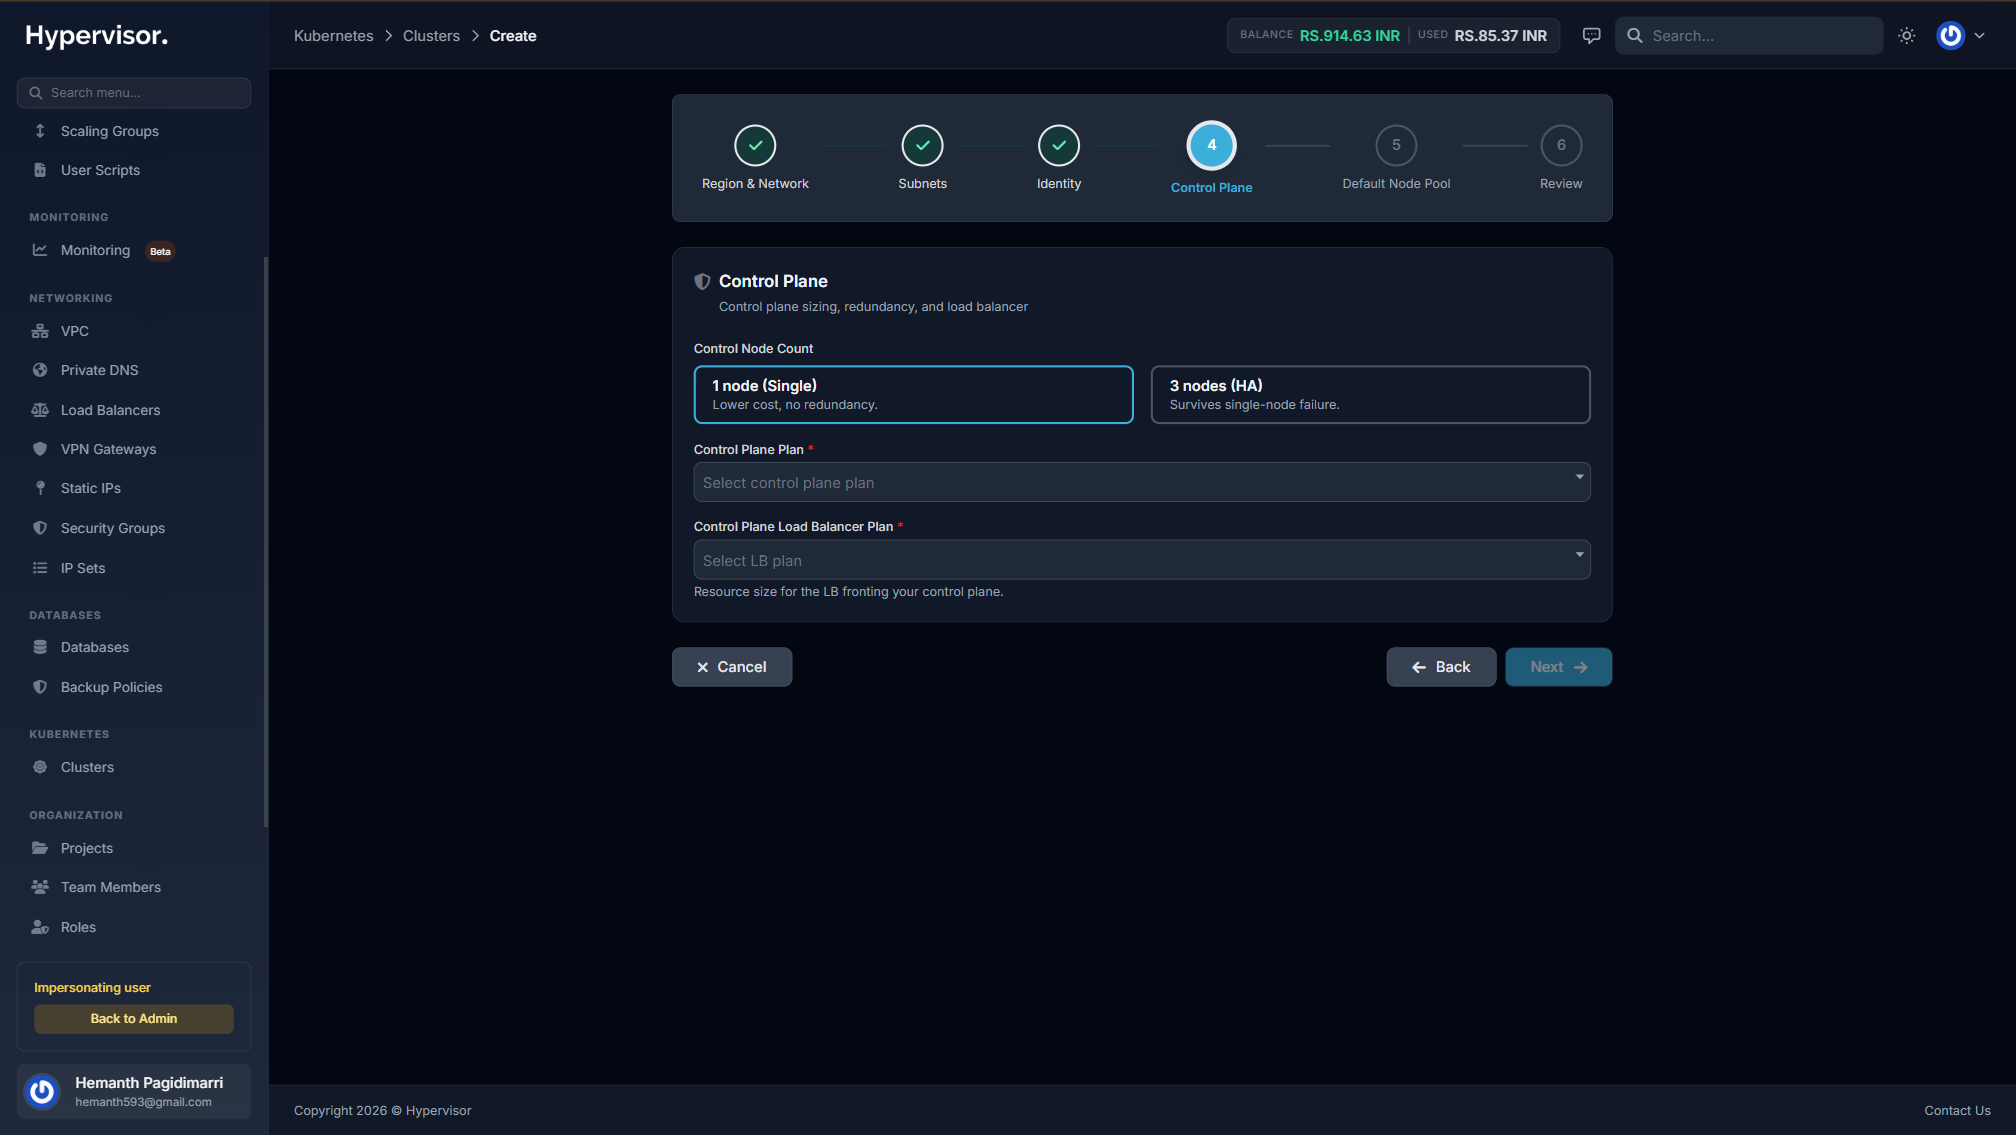
Task: Click the User Scripts file icon
Action: (x=40, y=170)
